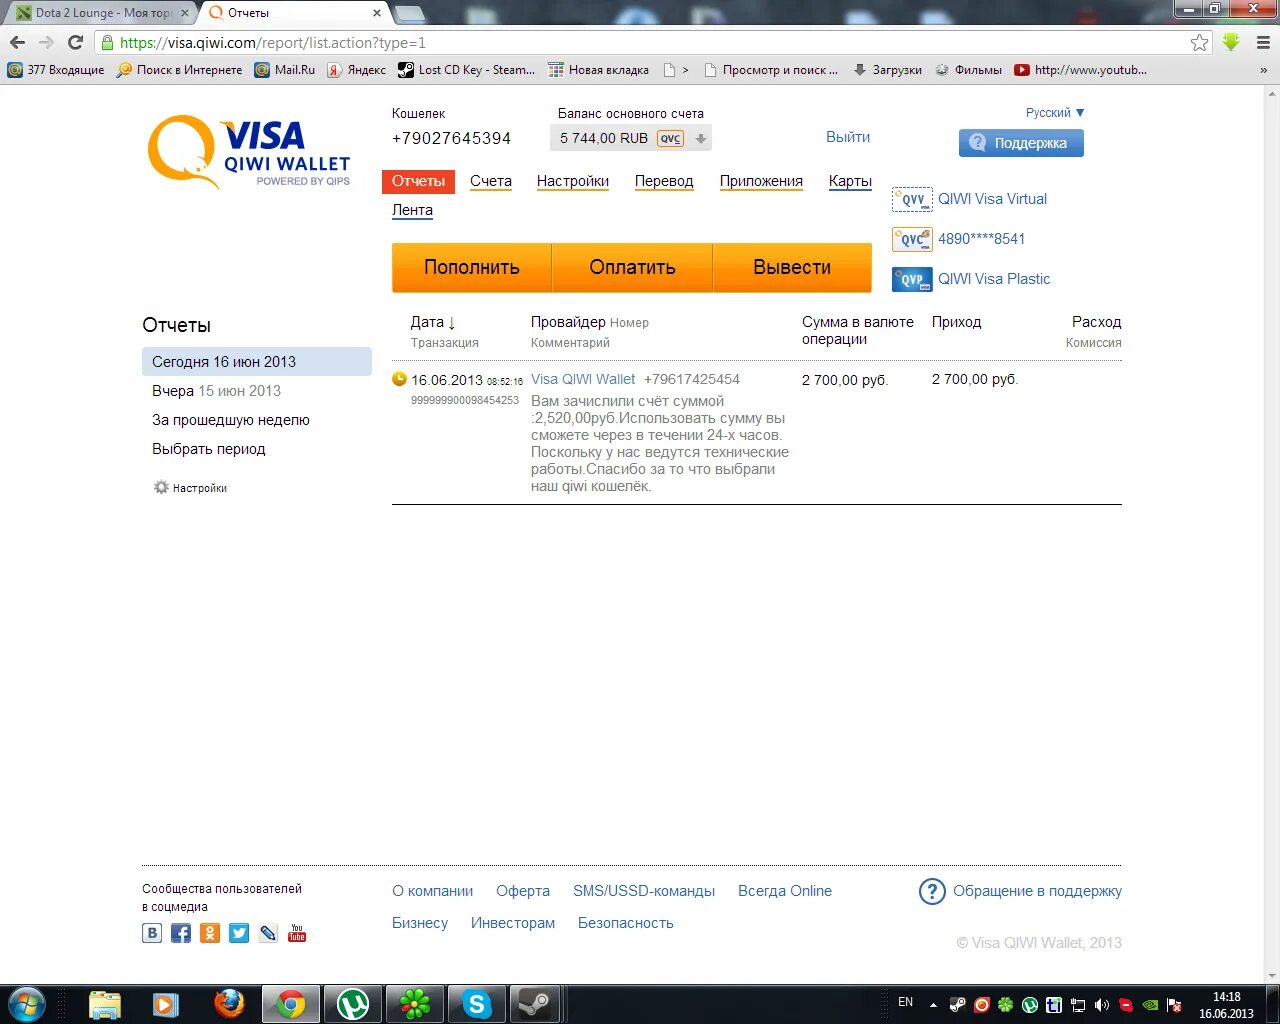Click the Выйти logout link
The image size is (1280, 1024).
848,137
